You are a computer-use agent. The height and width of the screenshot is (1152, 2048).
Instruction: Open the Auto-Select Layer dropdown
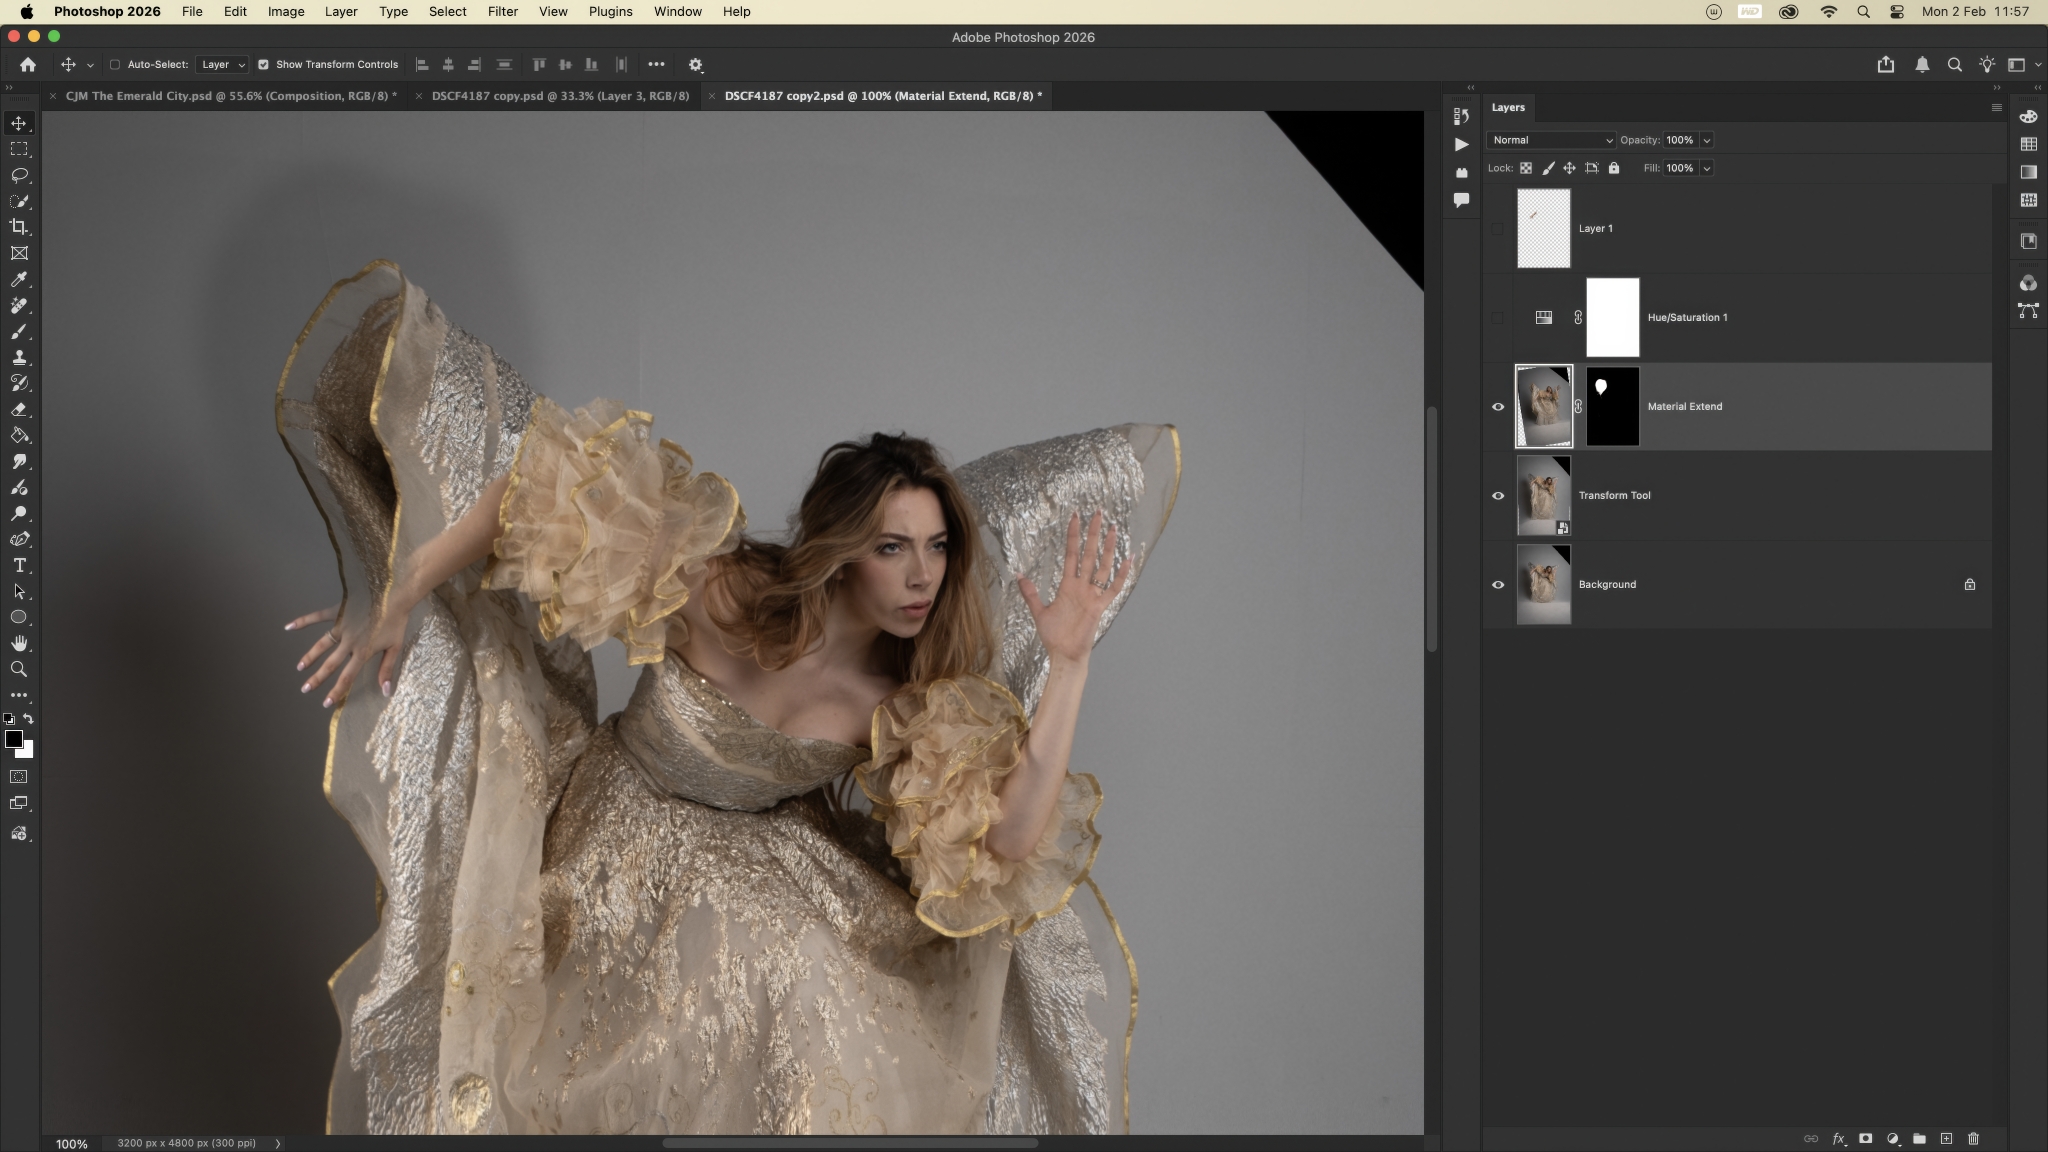coord(222,64)
